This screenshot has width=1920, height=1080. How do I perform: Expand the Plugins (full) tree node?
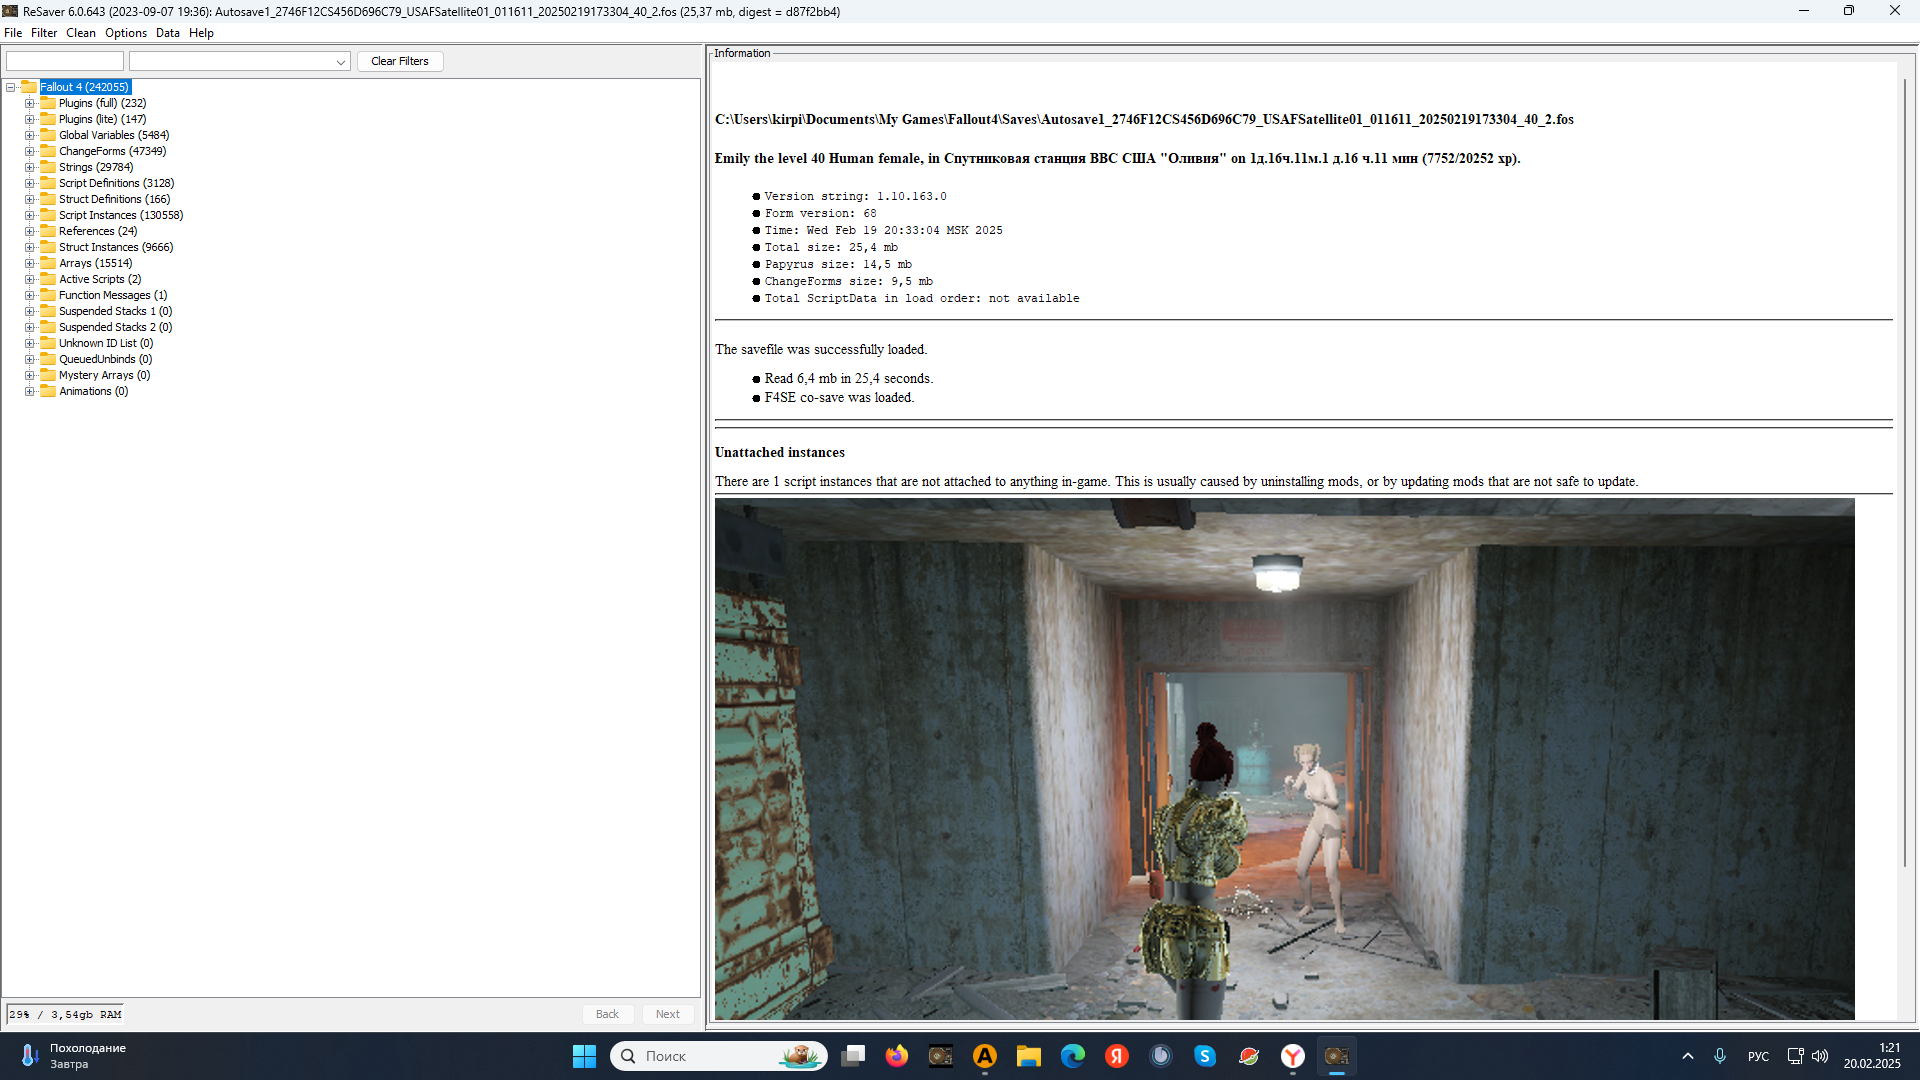pos(30,103)
